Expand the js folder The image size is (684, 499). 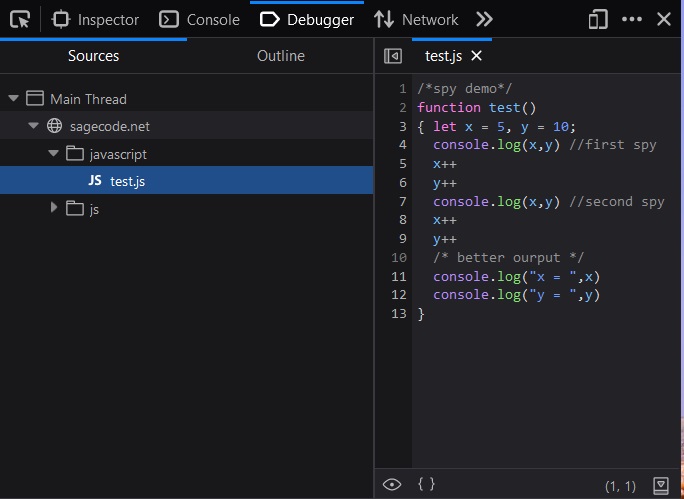(54, 208)
